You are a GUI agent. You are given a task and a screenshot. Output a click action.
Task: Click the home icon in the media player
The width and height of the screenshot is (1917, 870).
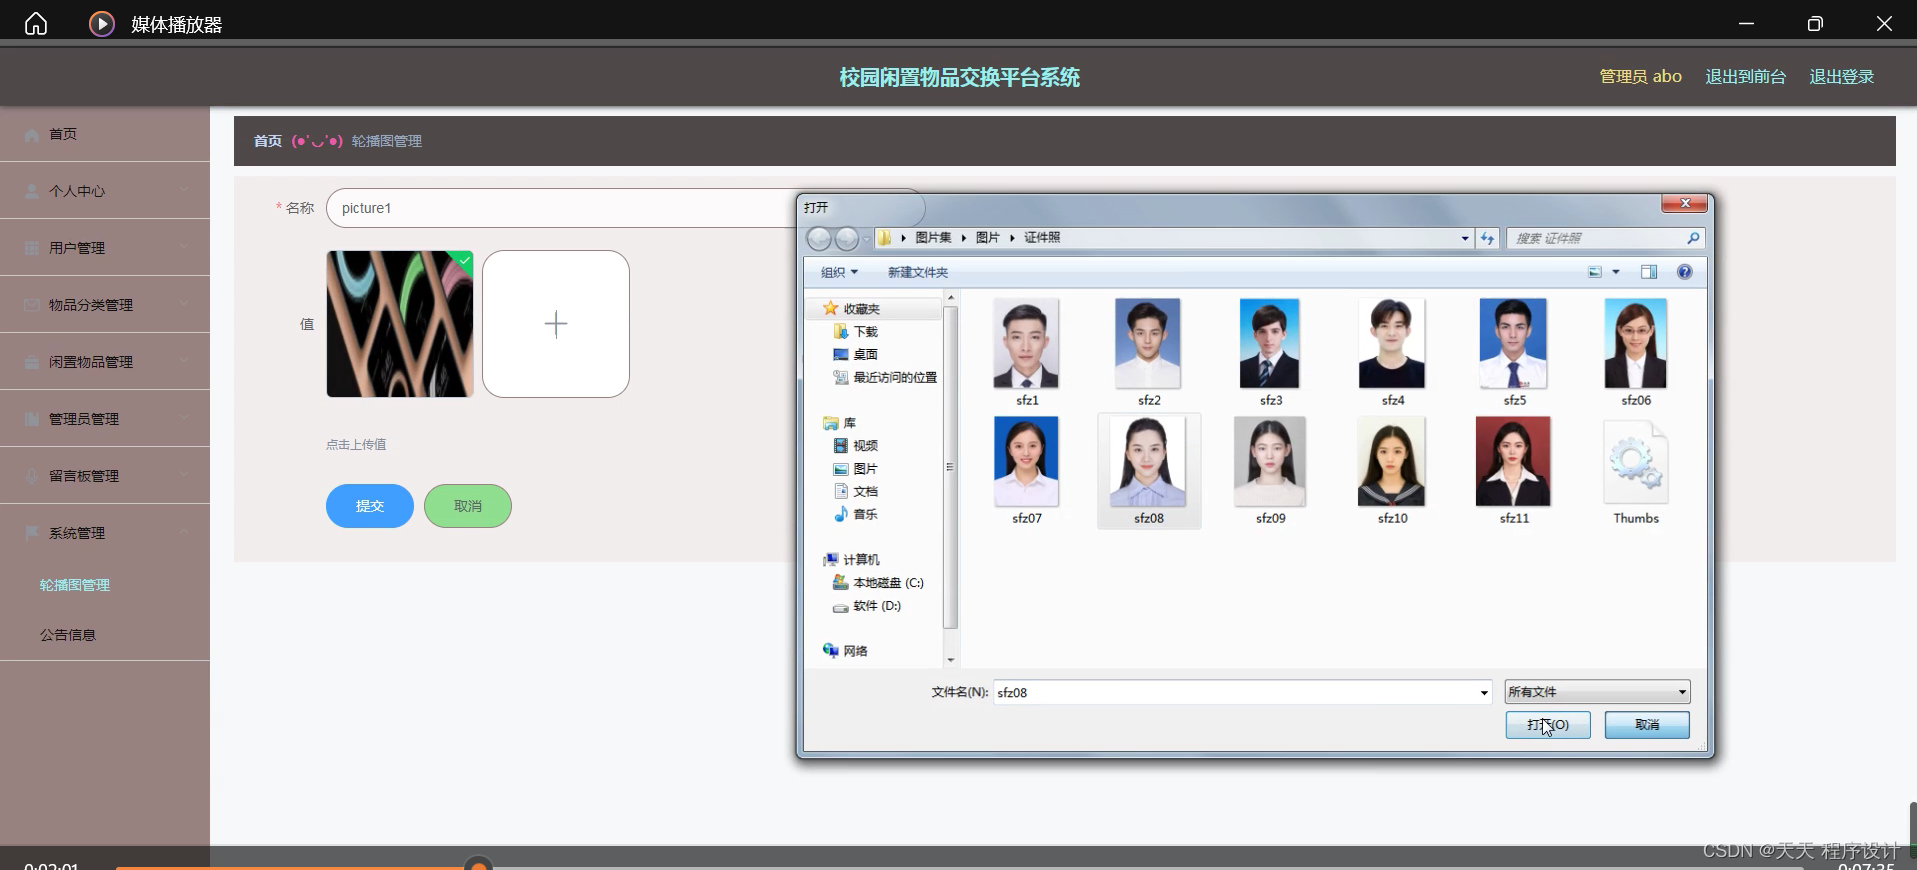point(36,23)
